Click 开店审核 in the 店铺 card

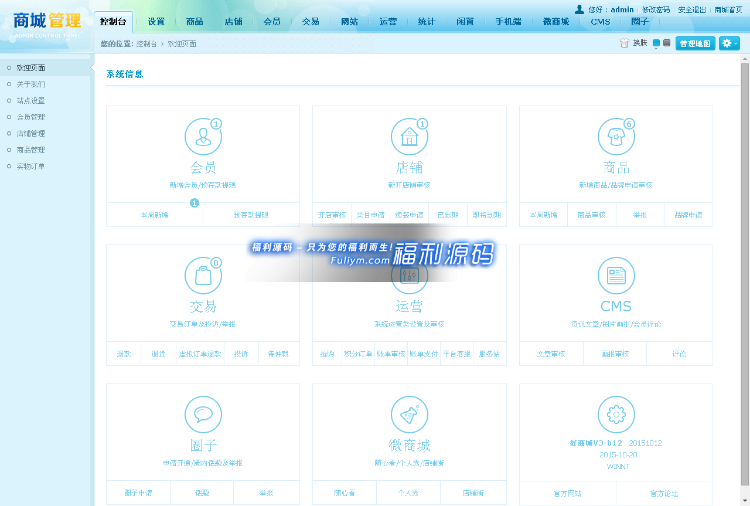pos(332,215)
